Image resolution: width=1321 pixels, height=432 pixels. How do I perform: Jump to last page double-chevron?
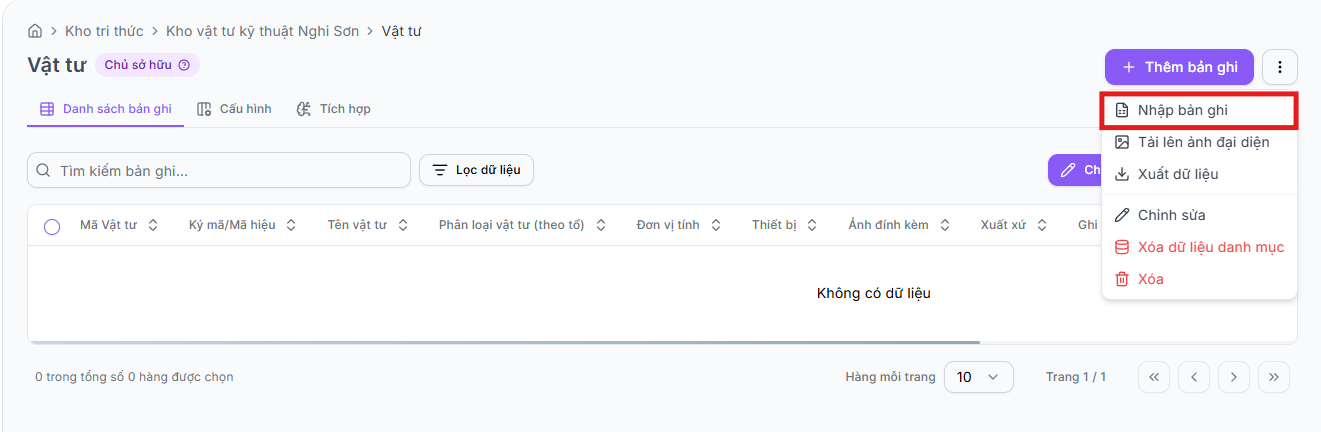click(x=1274, y=377)
